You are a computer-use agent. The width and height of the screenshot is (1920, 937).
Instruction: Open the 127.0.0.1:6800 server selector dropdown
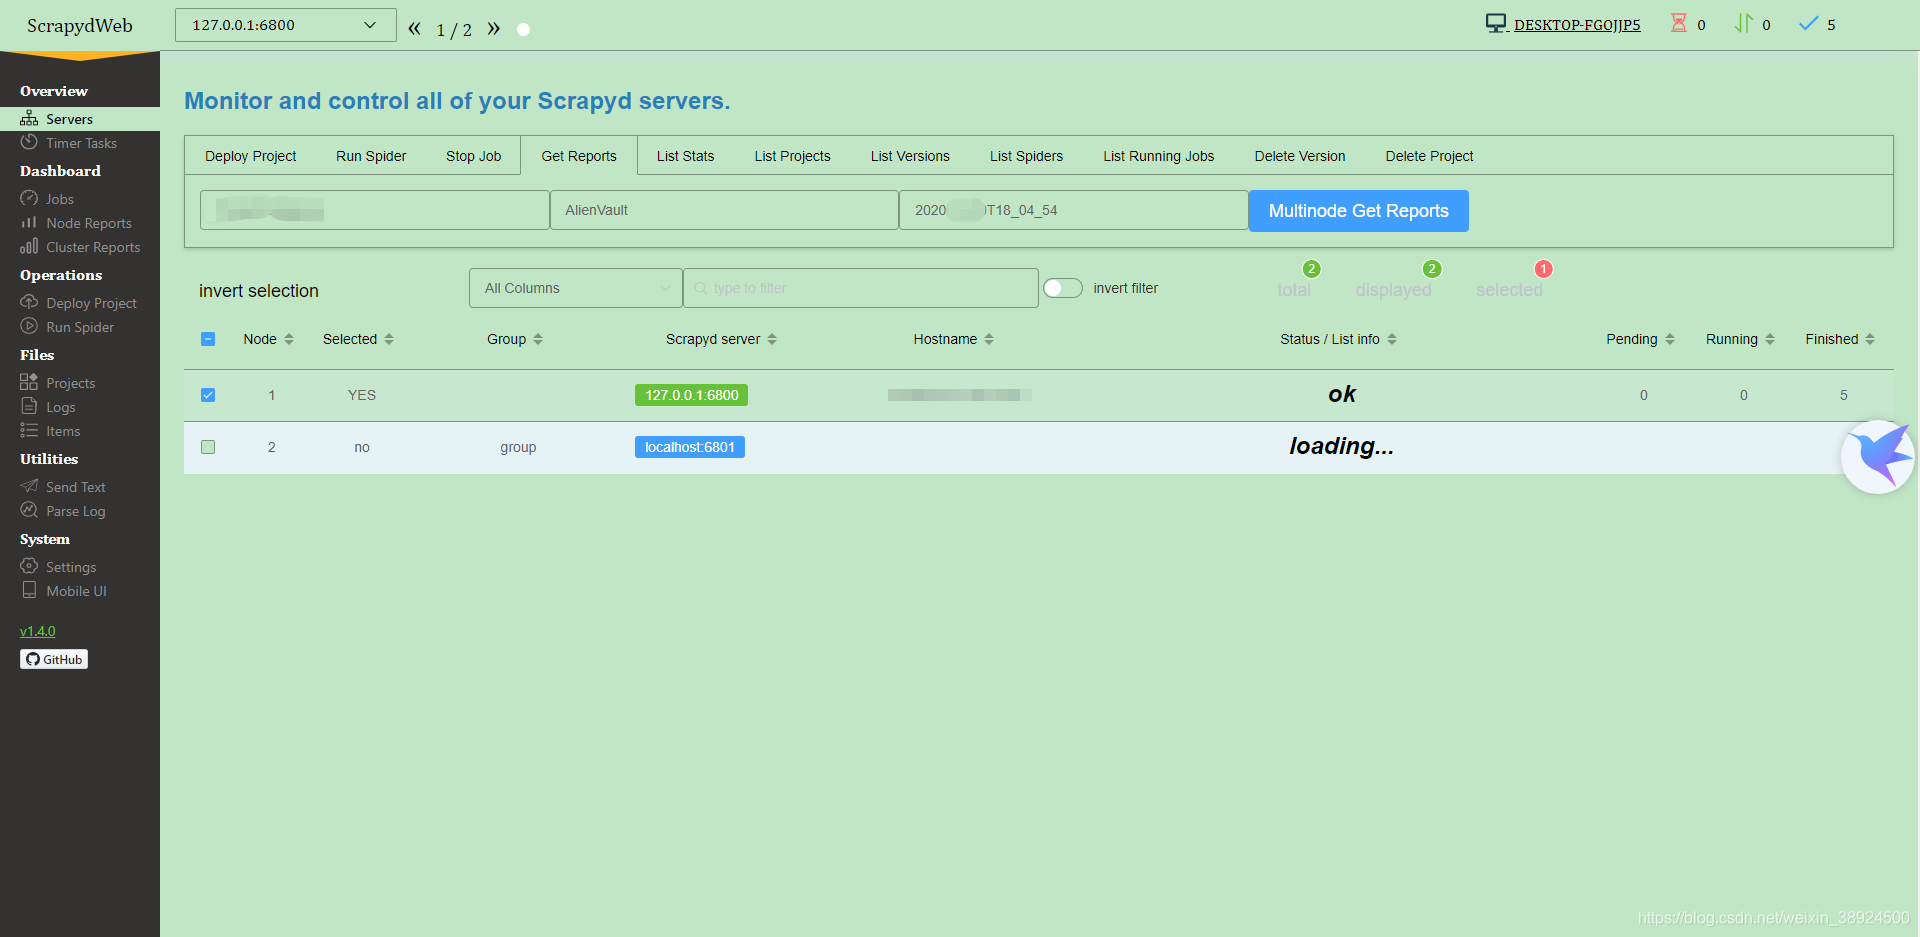tap(285, 25)
